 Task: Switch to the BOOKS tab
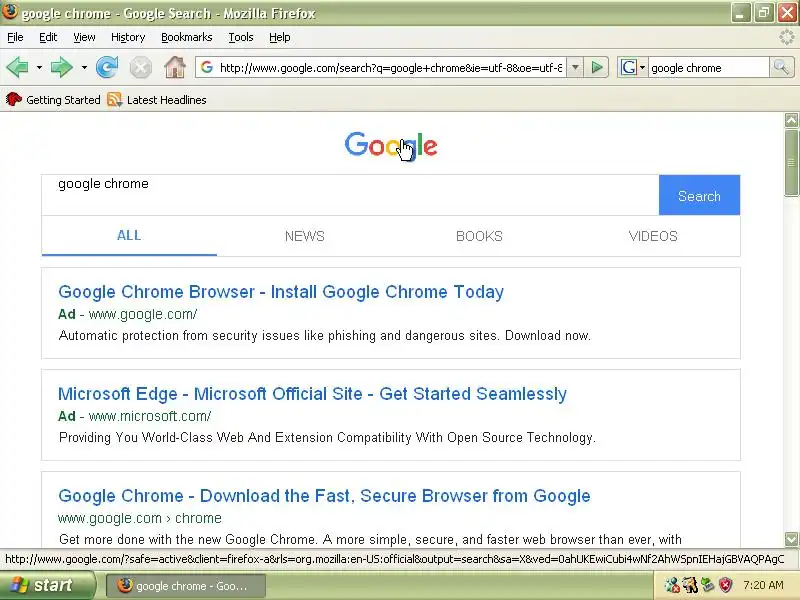point(479,236)
